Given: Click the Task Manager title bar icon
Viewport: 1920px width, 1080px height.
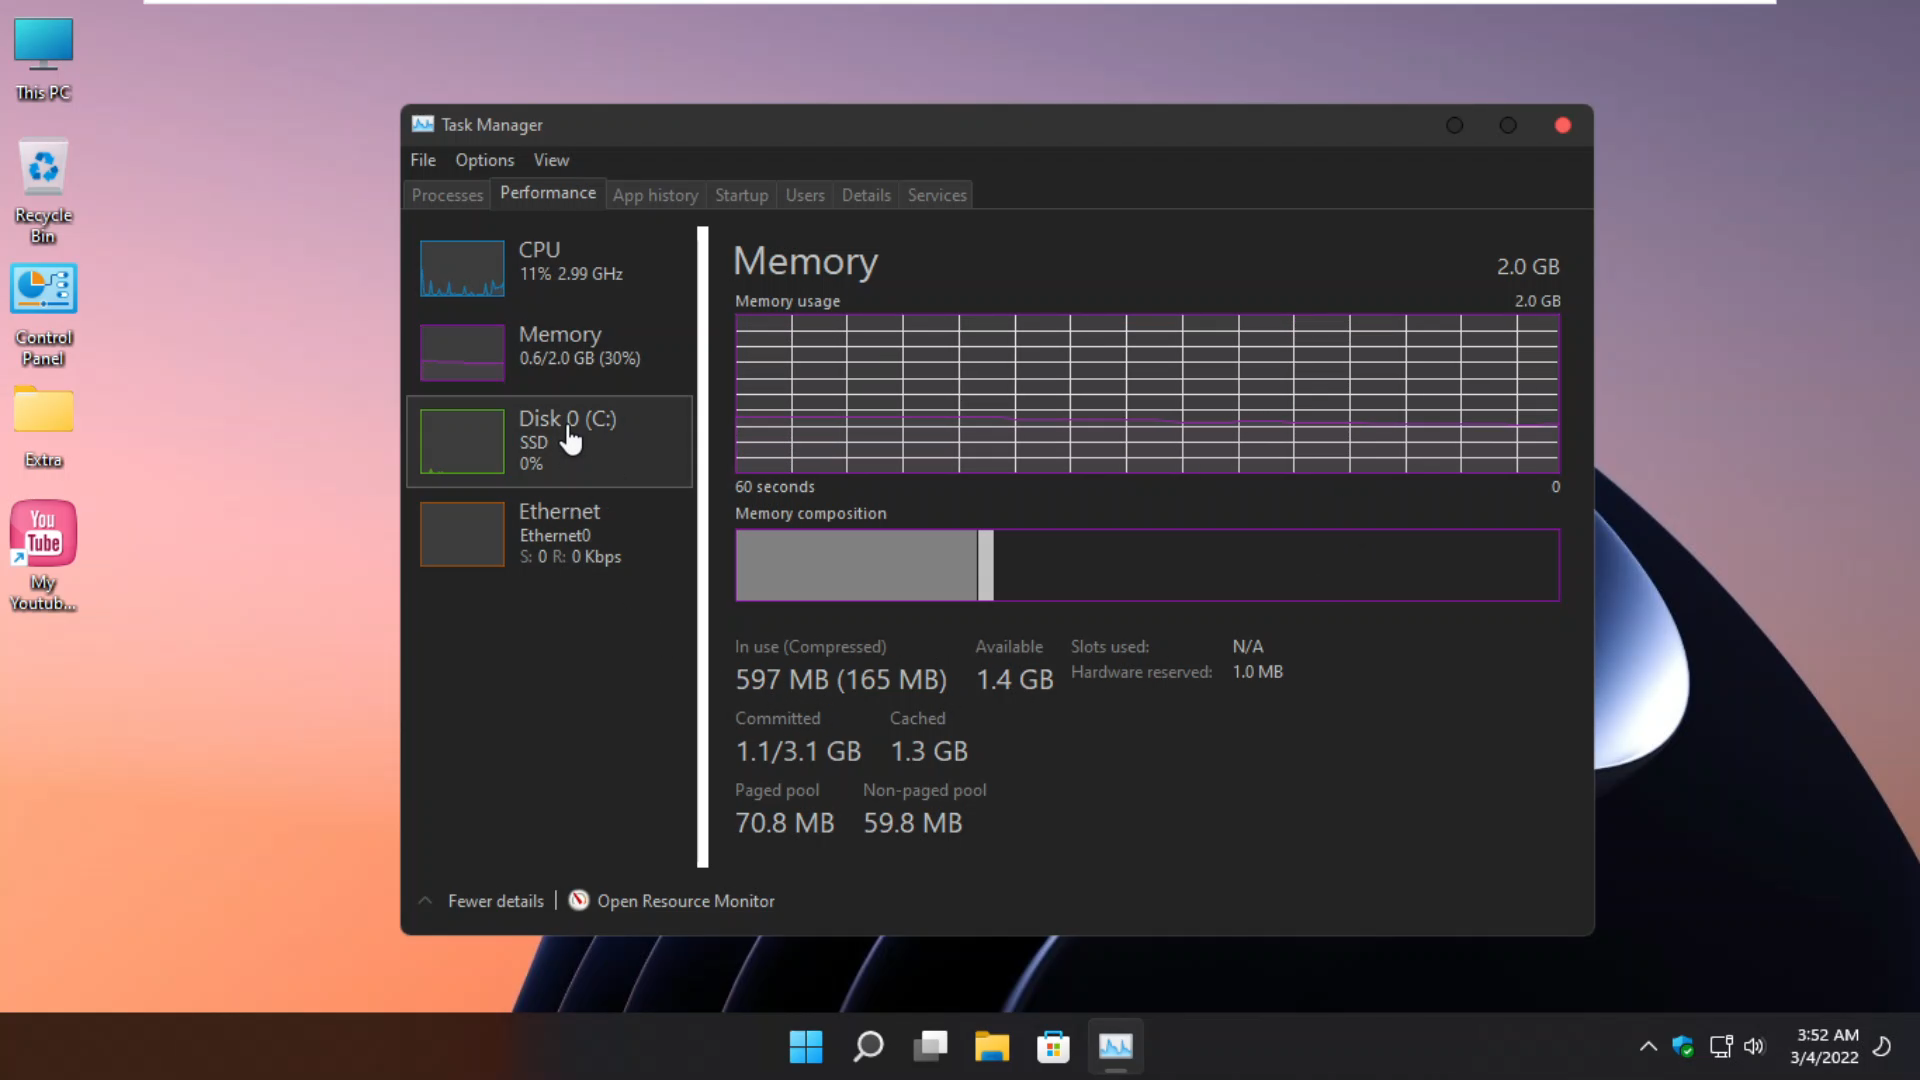Looking at the screenshot, I should [423, 124].
